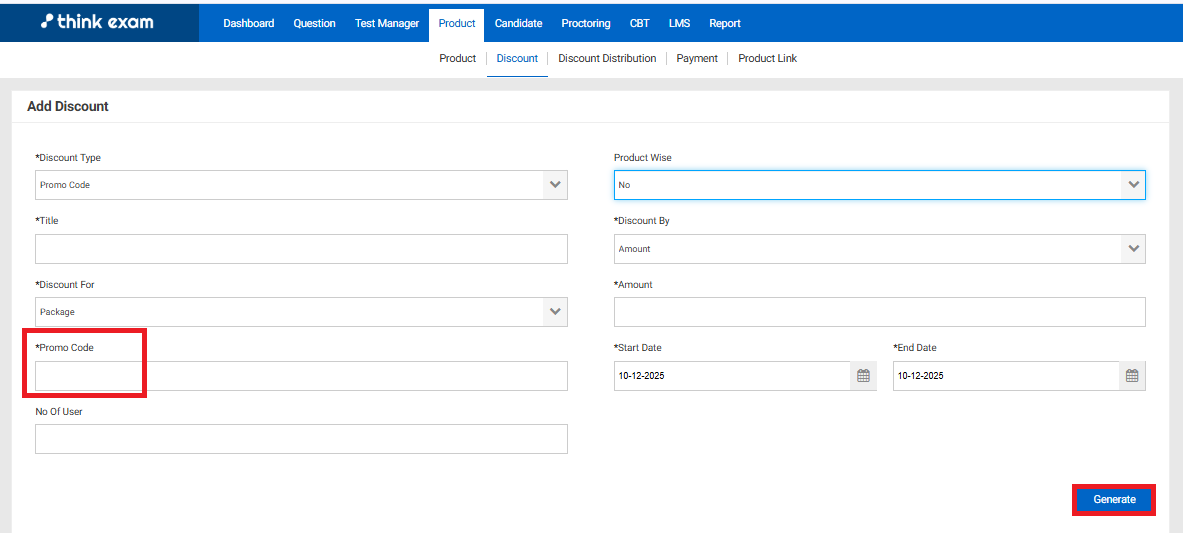Click the Think Exam logo
Viewport: 1183px width, 533px height.
coord(98,21)
